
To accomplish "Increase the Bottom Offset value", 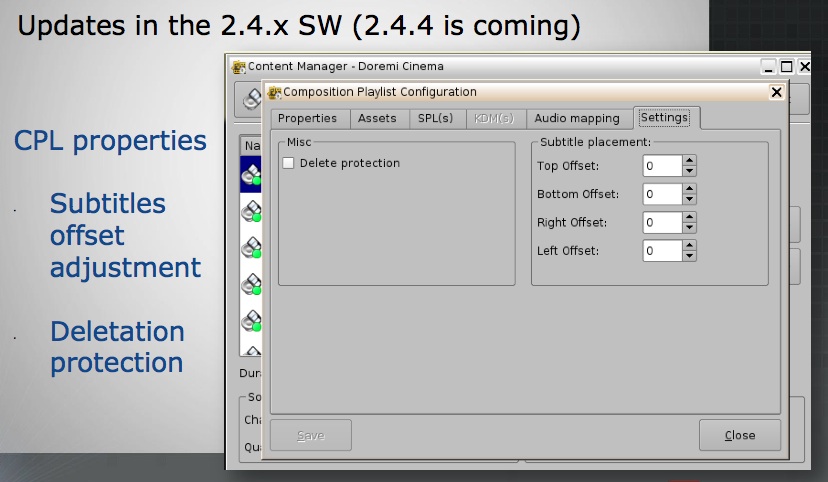I will (x=689, y=189).
